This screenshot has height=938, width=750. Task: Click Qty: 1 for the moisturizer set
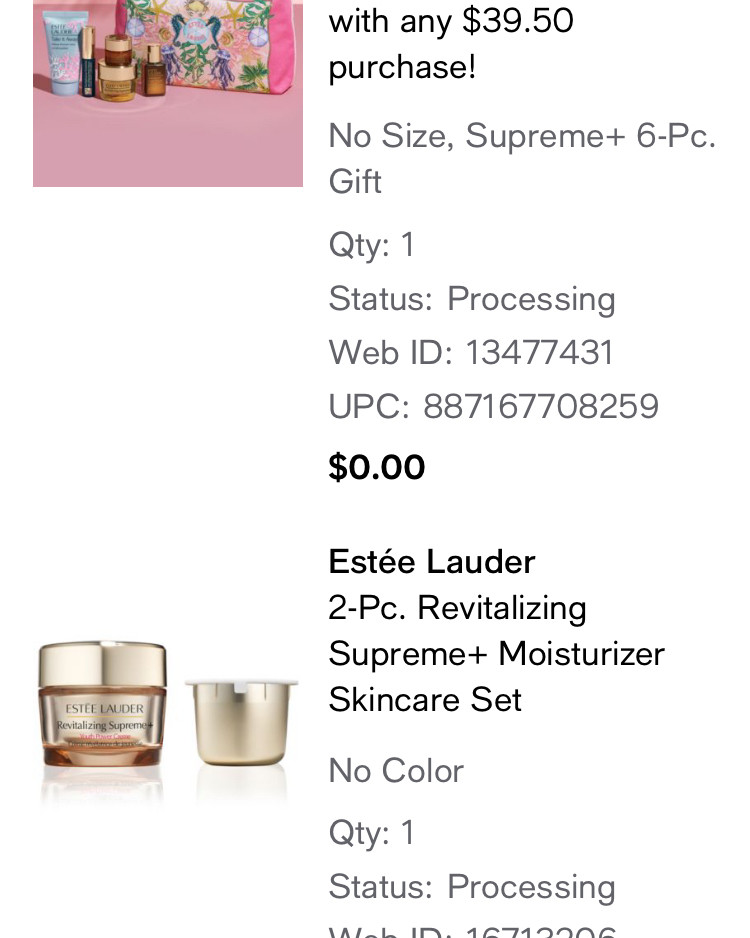tap(371, 833)
